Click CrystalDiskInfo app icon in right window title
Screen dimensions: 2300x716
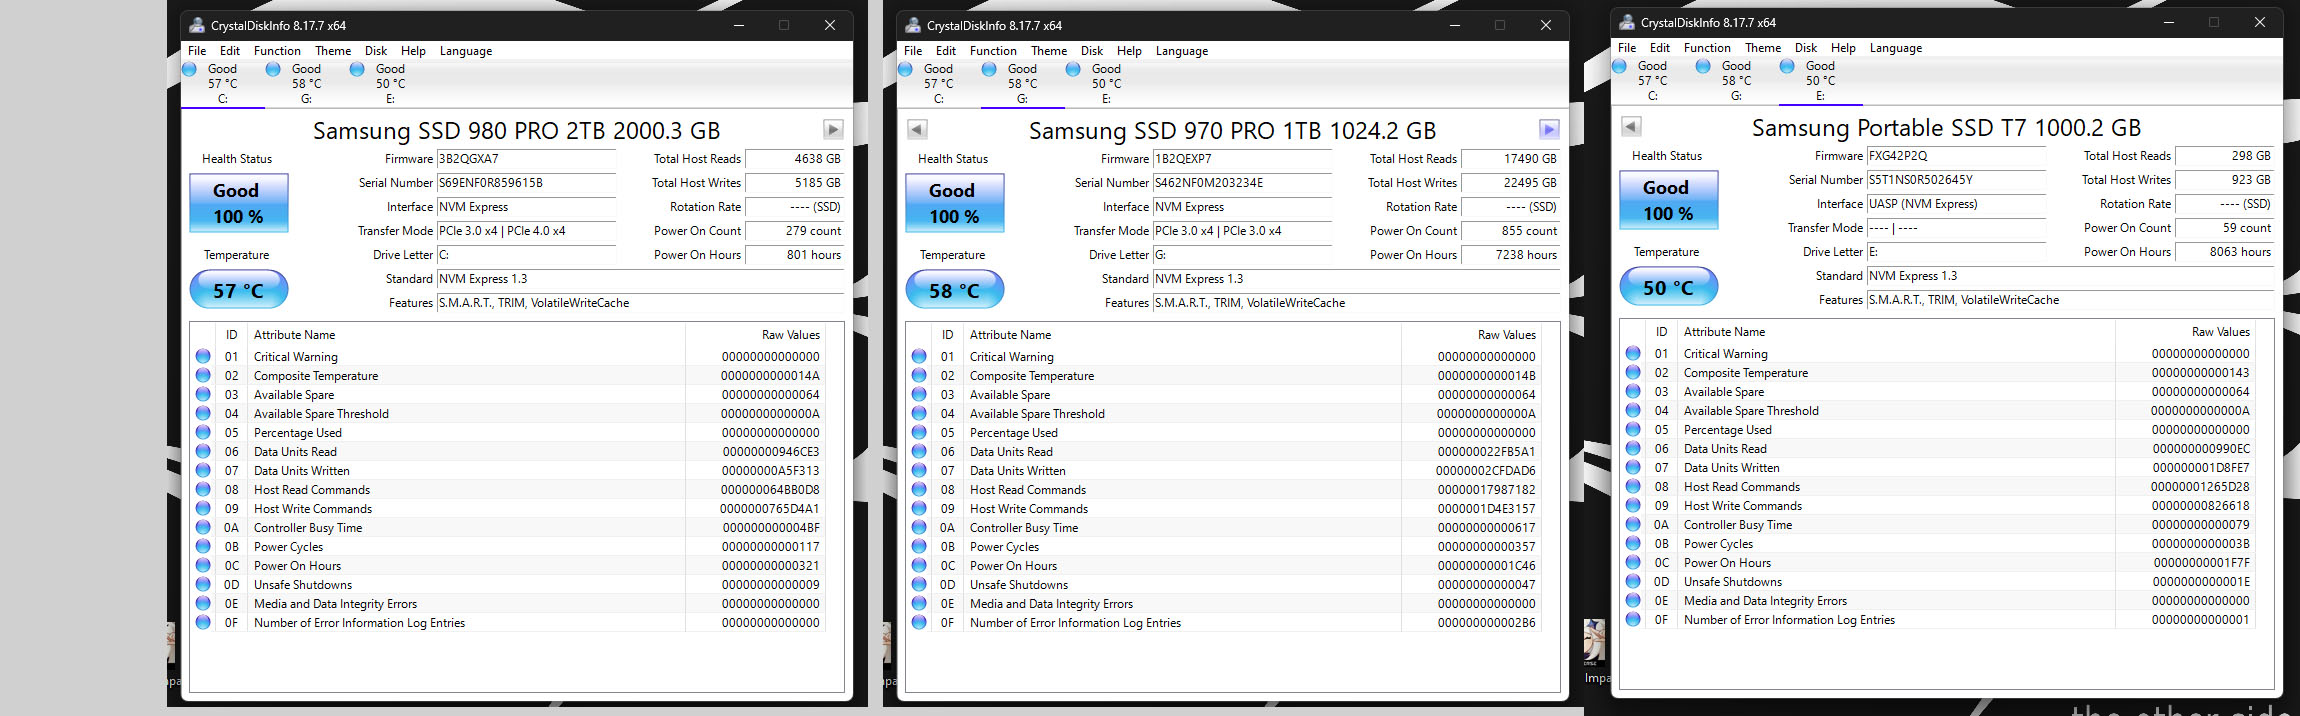coord(1627,22)
